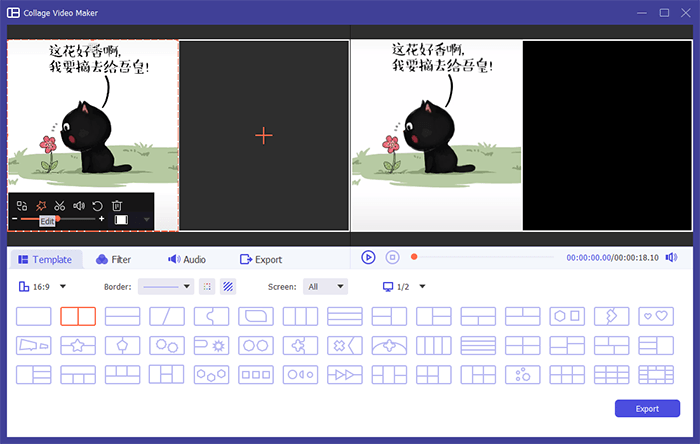Switch to the Audio tab

click(187, 259)
